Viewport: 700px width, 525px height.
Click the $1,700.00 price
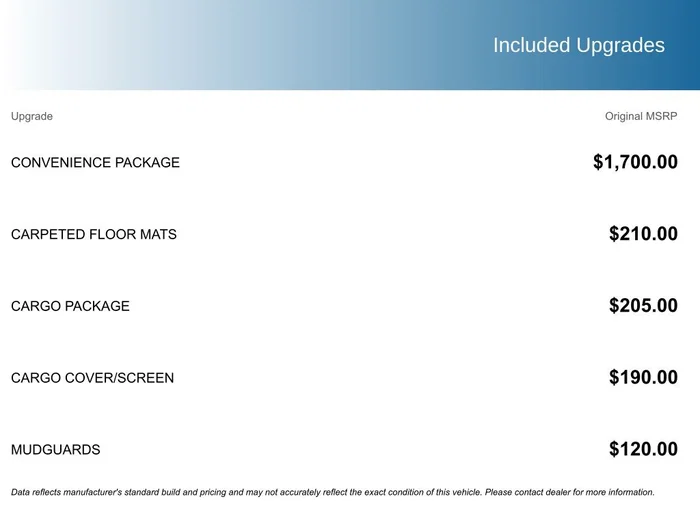pyautogui.click(x=635, y=162)
